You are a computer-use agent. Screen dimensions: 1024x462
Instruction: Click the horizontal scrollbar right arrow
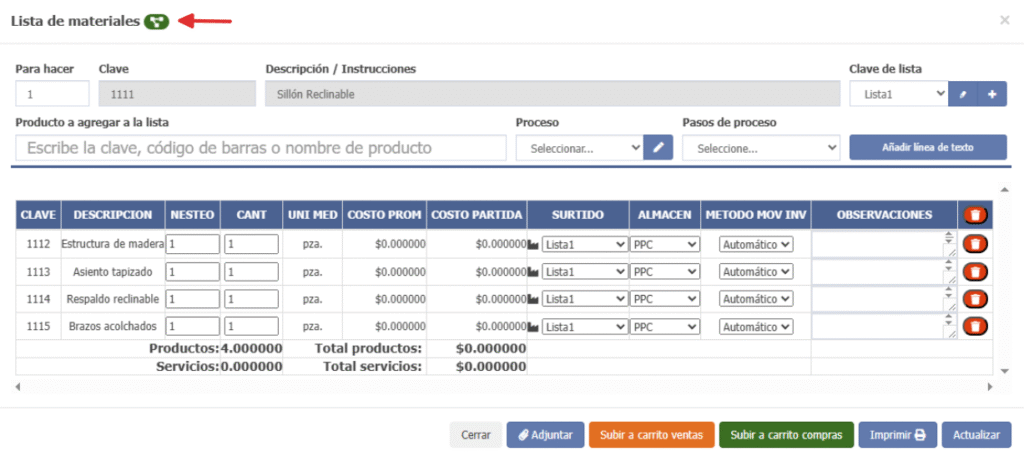tap(990, 387)
